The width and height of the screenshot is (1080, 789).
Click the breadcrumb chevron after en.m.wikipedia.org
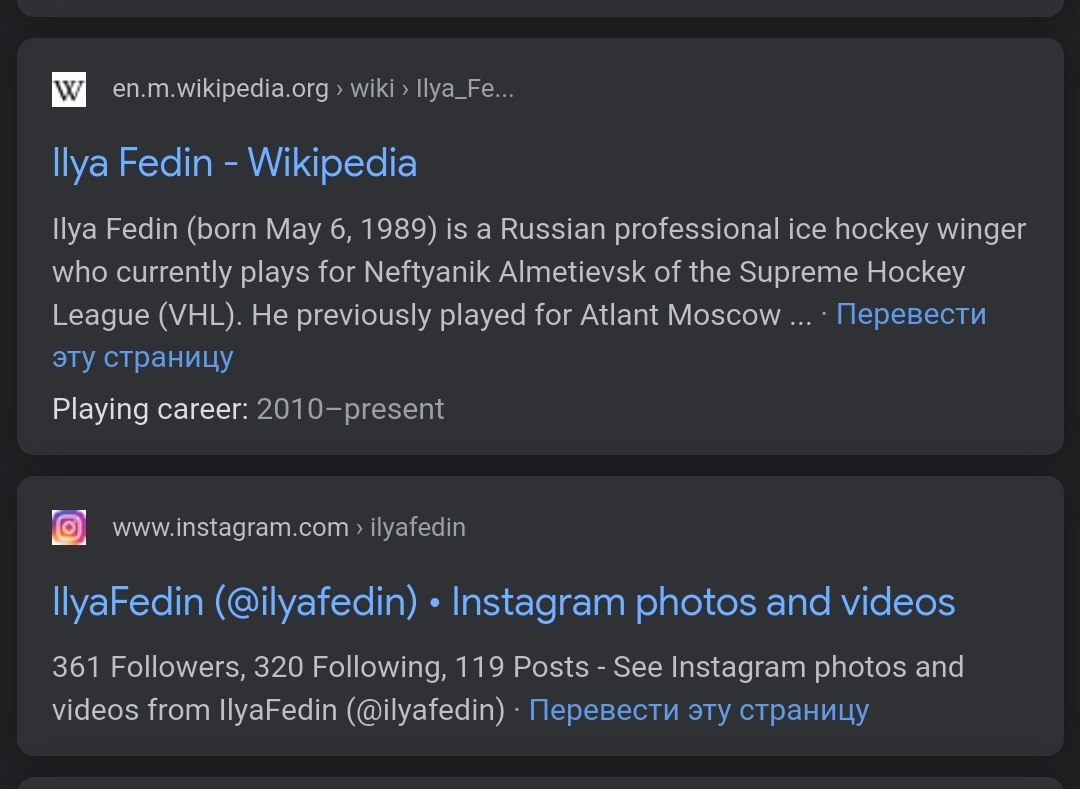click(x=340, y=90)
